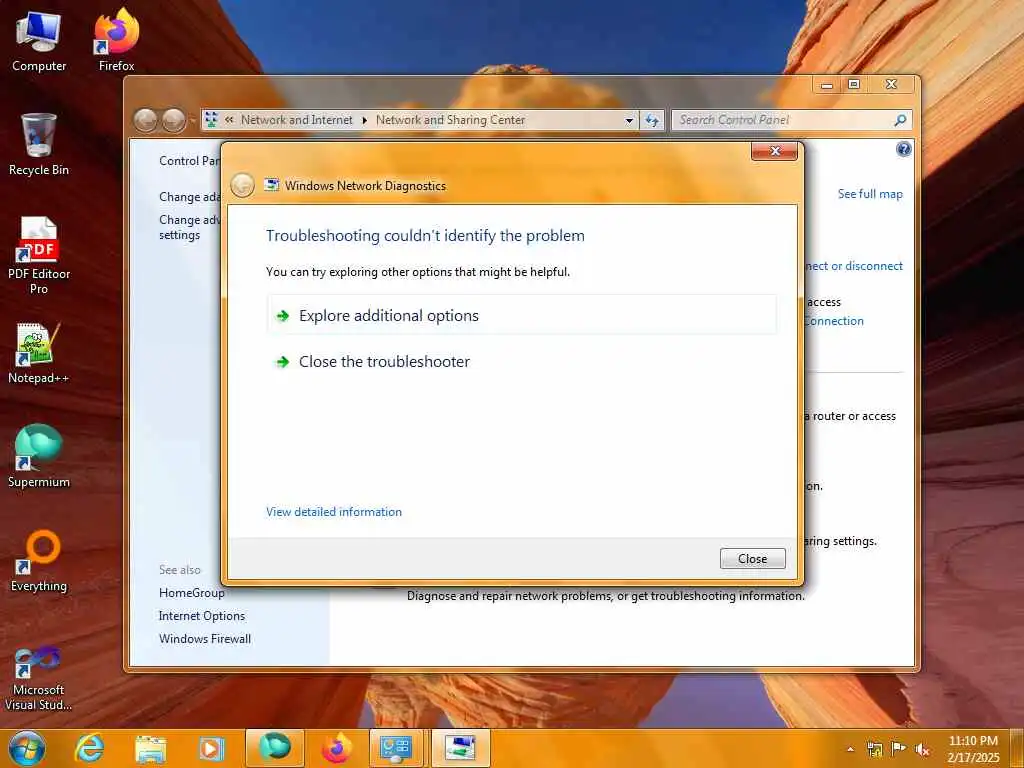This screenshot has width=1024, height=768.
Task: Choose Close the troubleshooter
Action: point(522,362)
